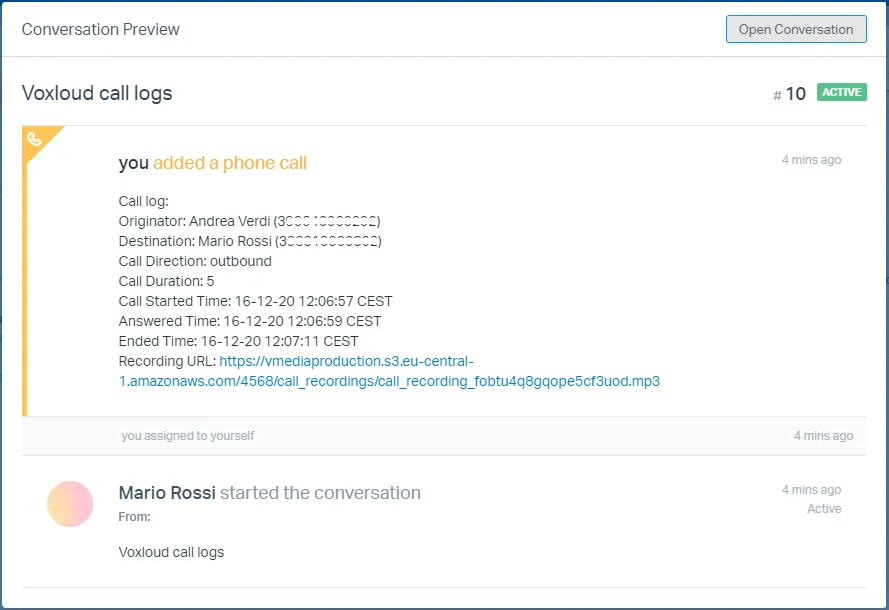
Task: Click the Originator Andrea Verdi line
Action: click(249, 221)
